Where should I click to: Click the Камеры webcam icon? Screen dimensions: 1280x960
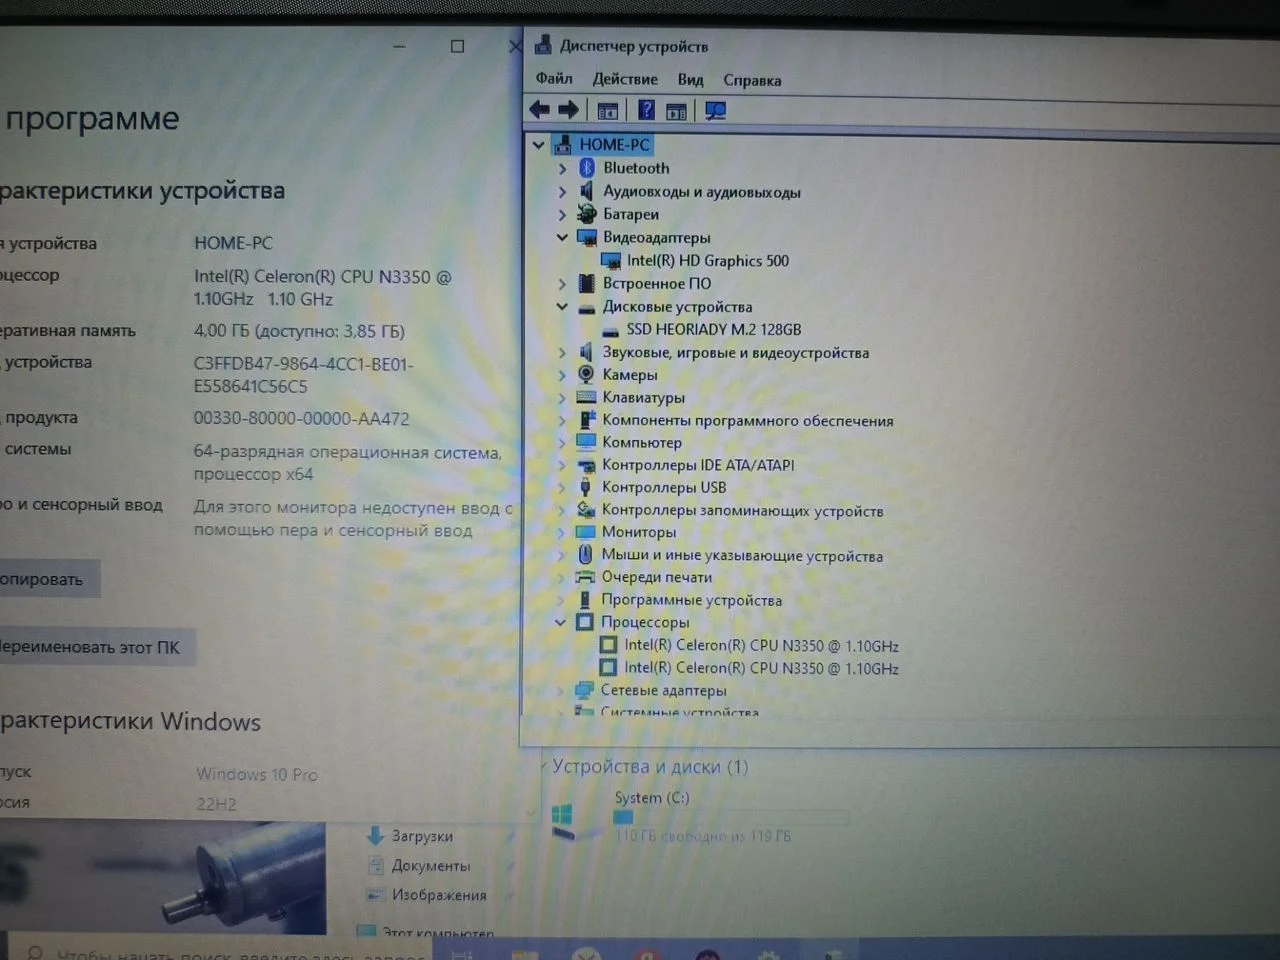[586, 374]
